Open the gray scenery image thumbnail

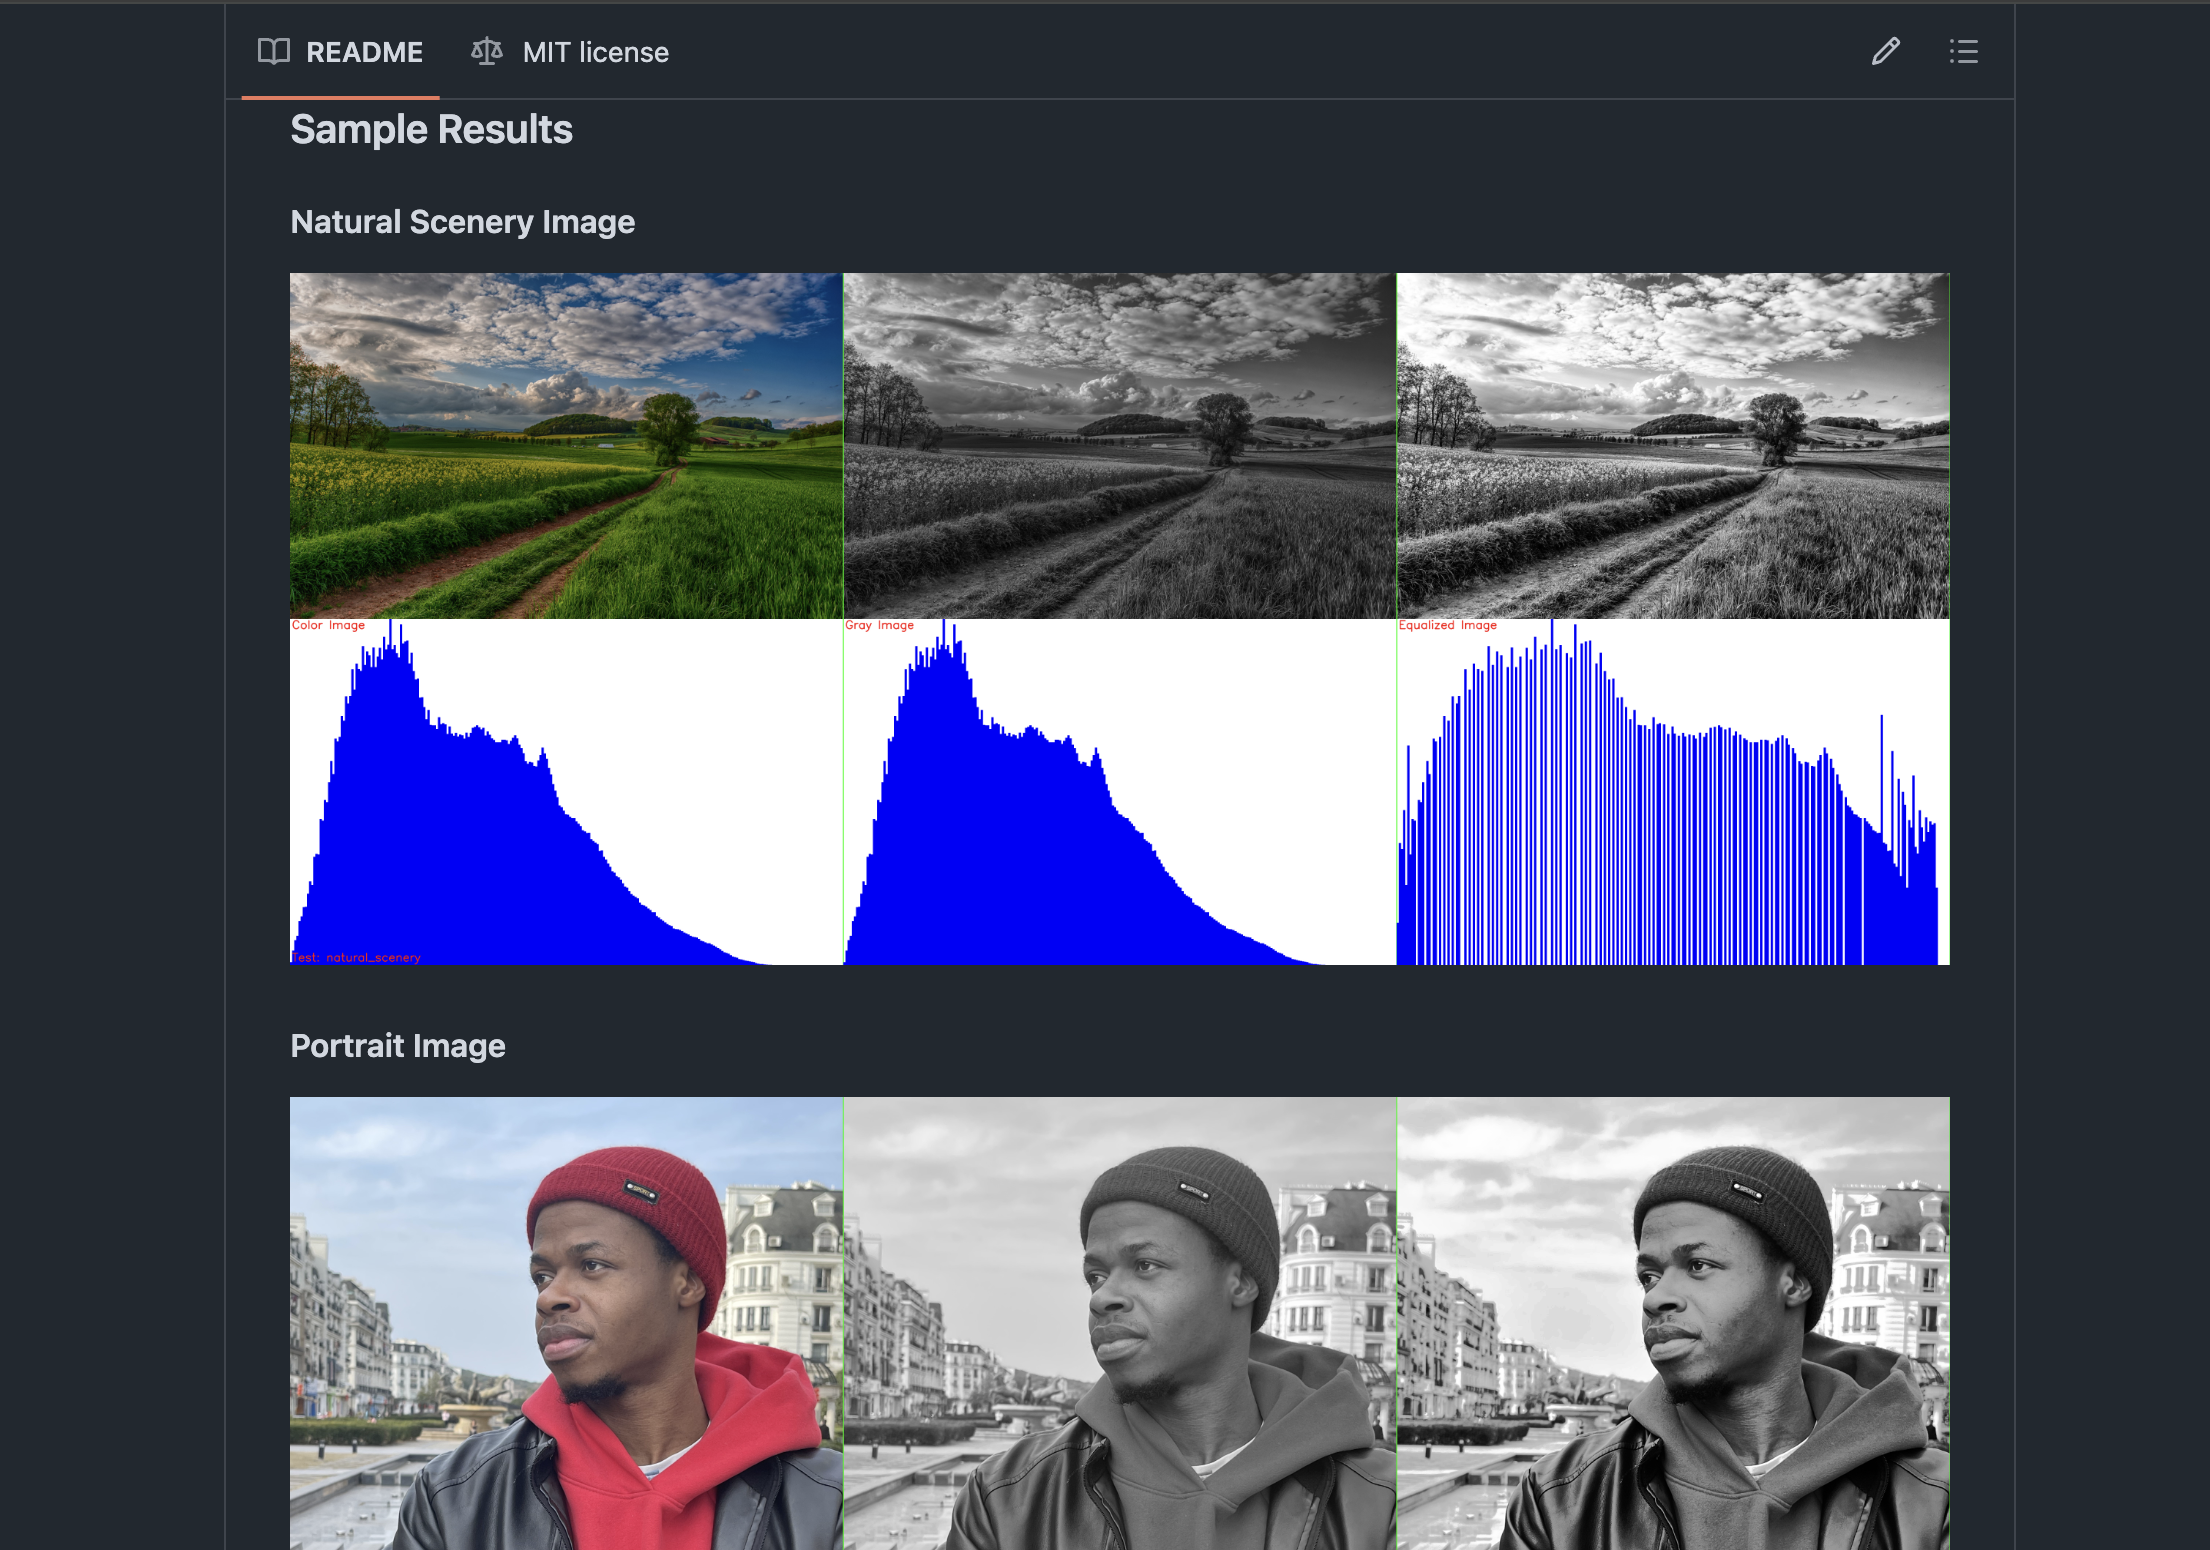1118,447
